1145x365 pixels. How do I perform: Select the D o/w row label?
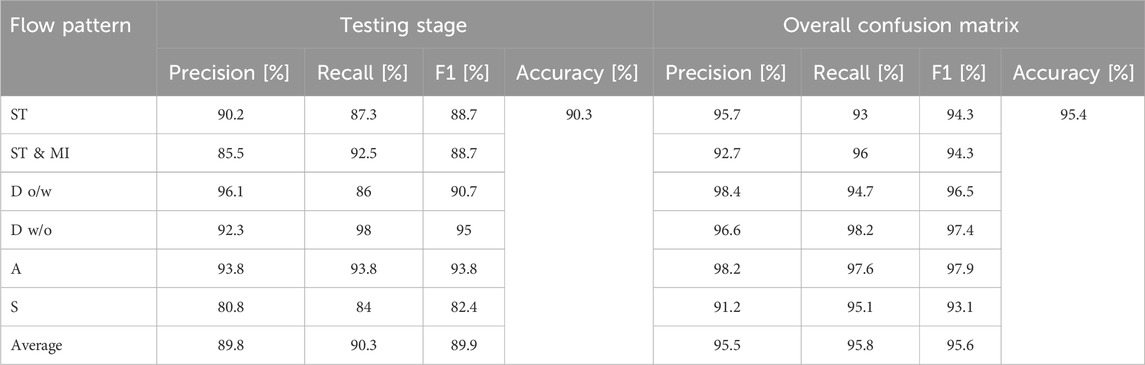[x=30, y=192]
